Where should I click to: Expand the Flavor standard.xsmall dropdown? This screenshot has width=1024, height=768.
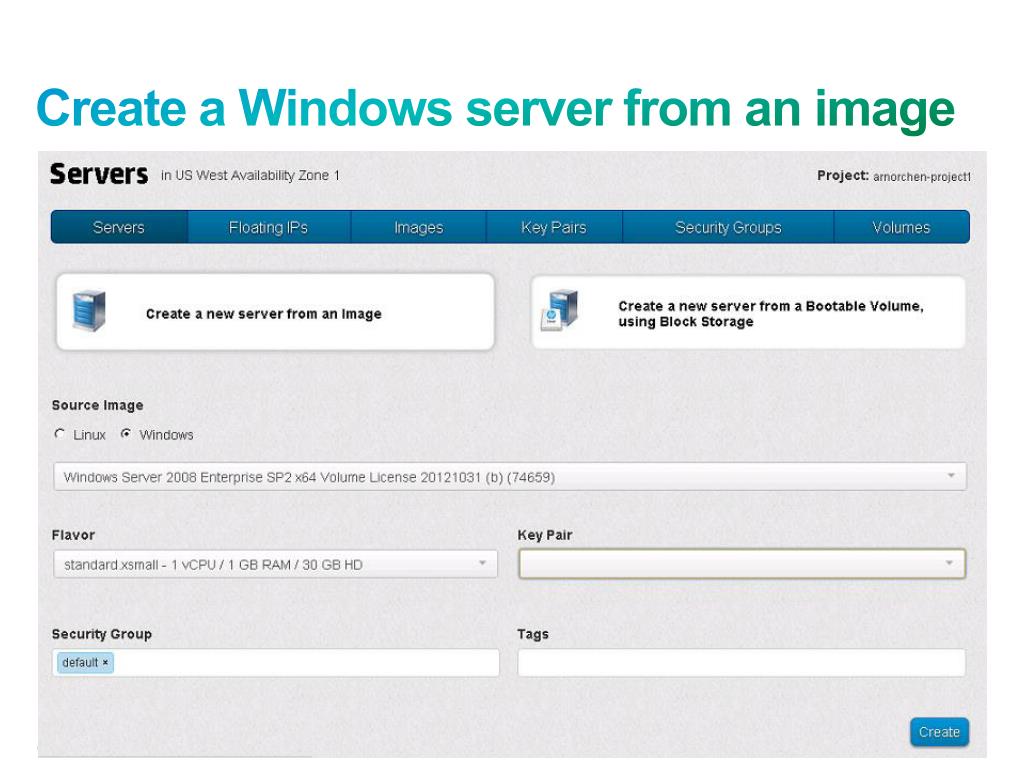[275, 564]
